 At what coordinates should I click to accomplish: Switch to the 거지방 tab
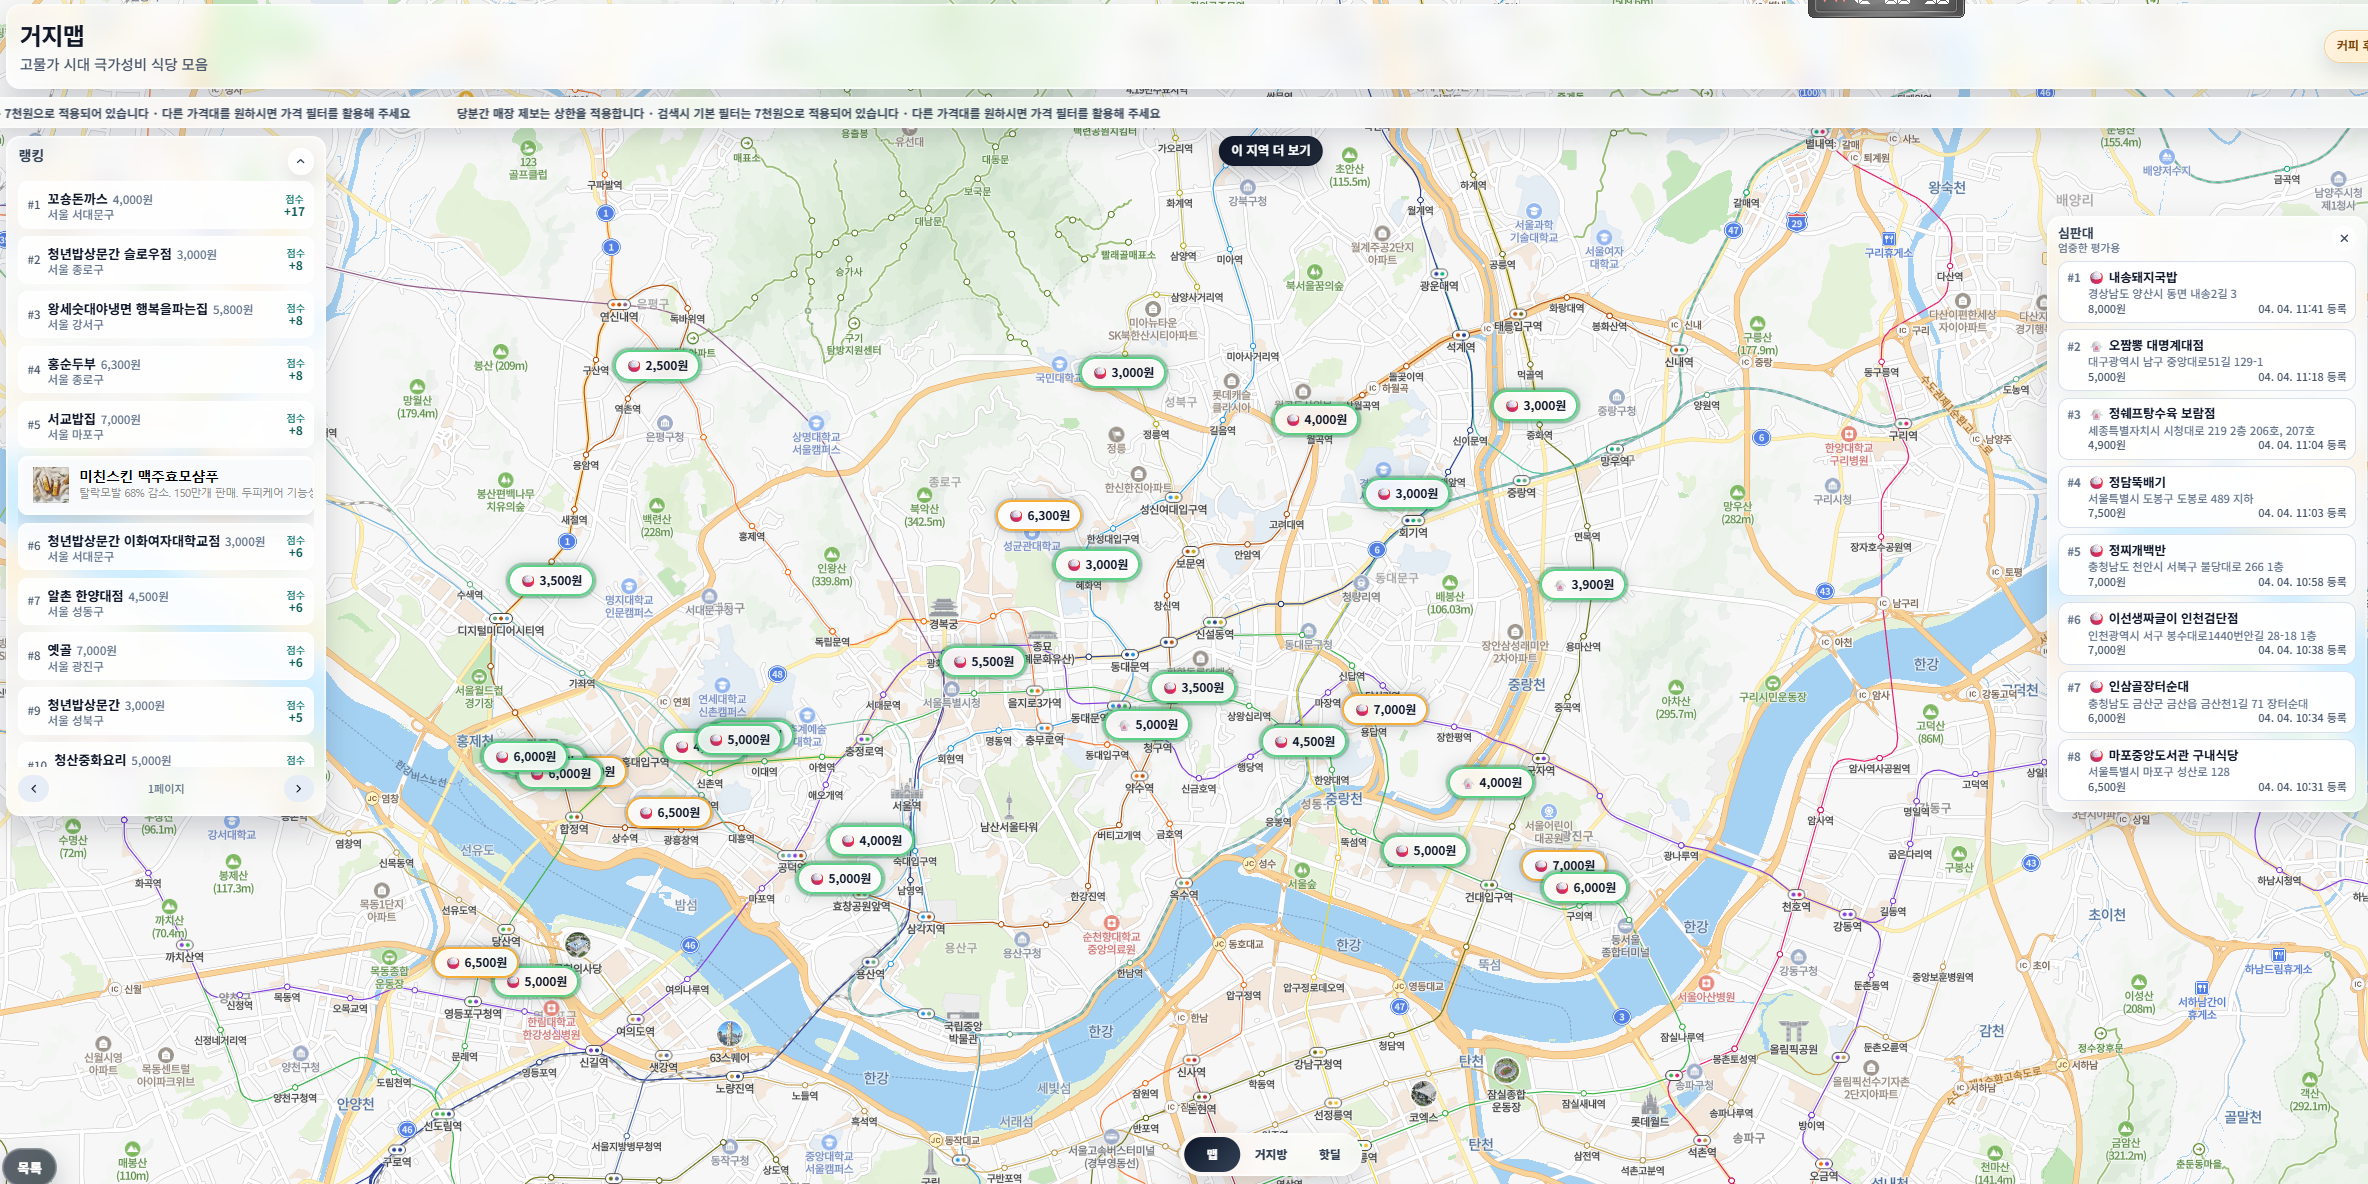[1270, 1155]
